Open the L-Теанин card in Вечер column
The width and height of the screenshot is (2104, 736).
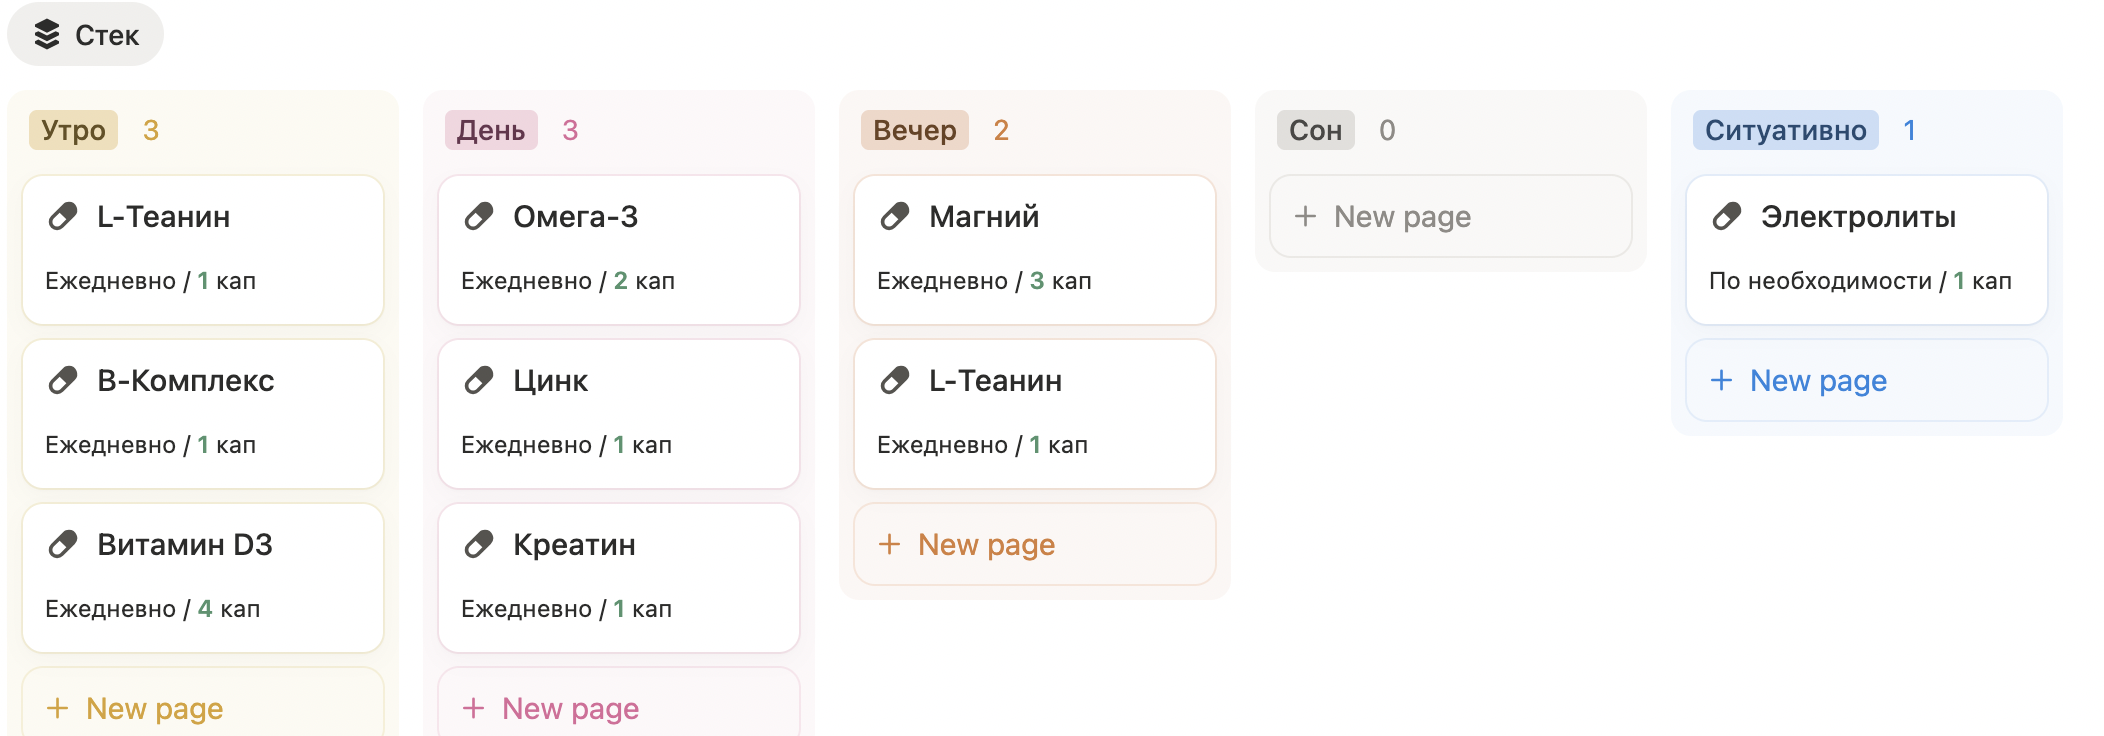[x=1035, y=414]
